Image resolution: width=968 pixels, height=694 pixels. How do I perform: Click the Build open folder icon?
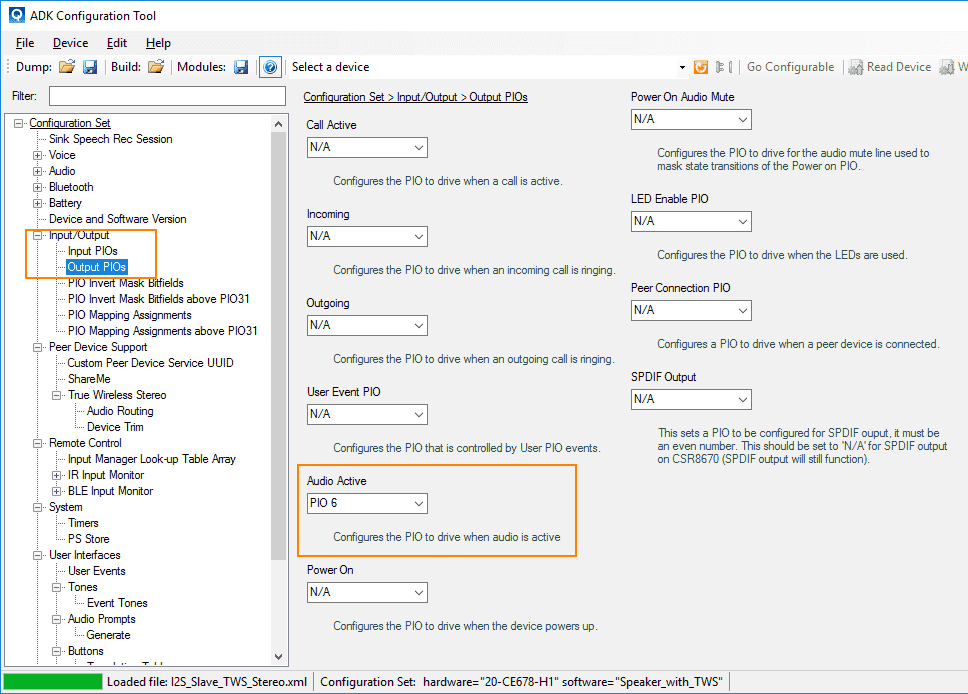(156, 67)
